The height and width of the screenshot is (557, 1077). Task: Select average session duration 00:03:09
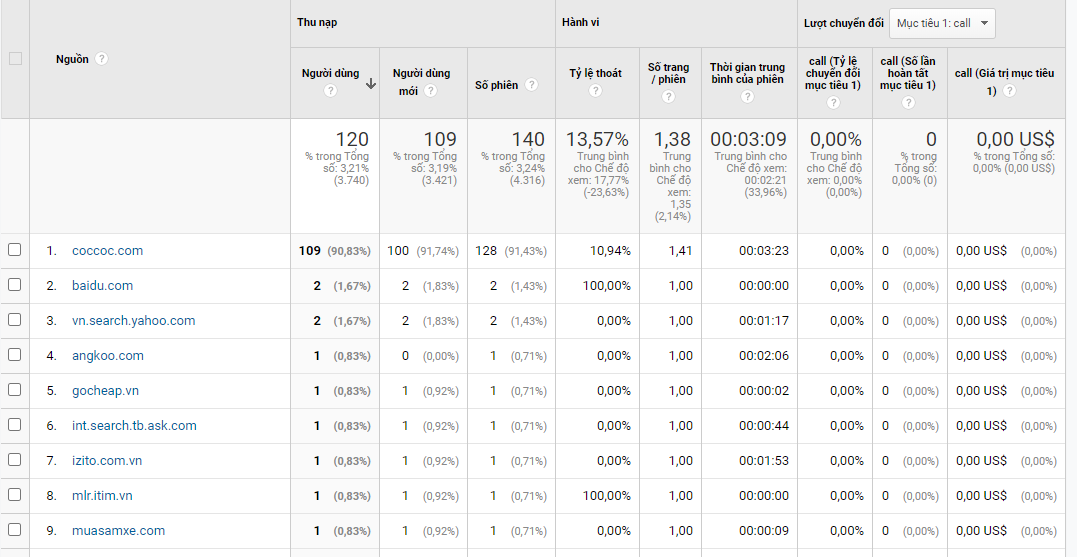point(748,139)
